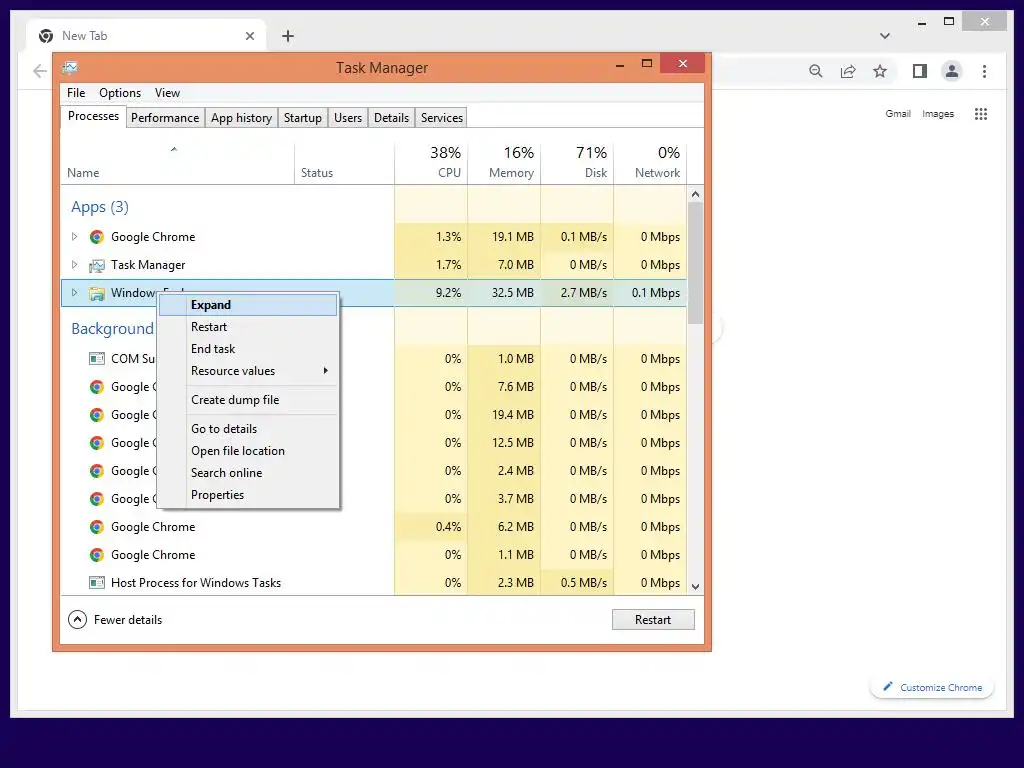Click Chrome icon in the 1.1 MB row
This screenshot has width=1024, height=768.
click(x=97, y=555)
